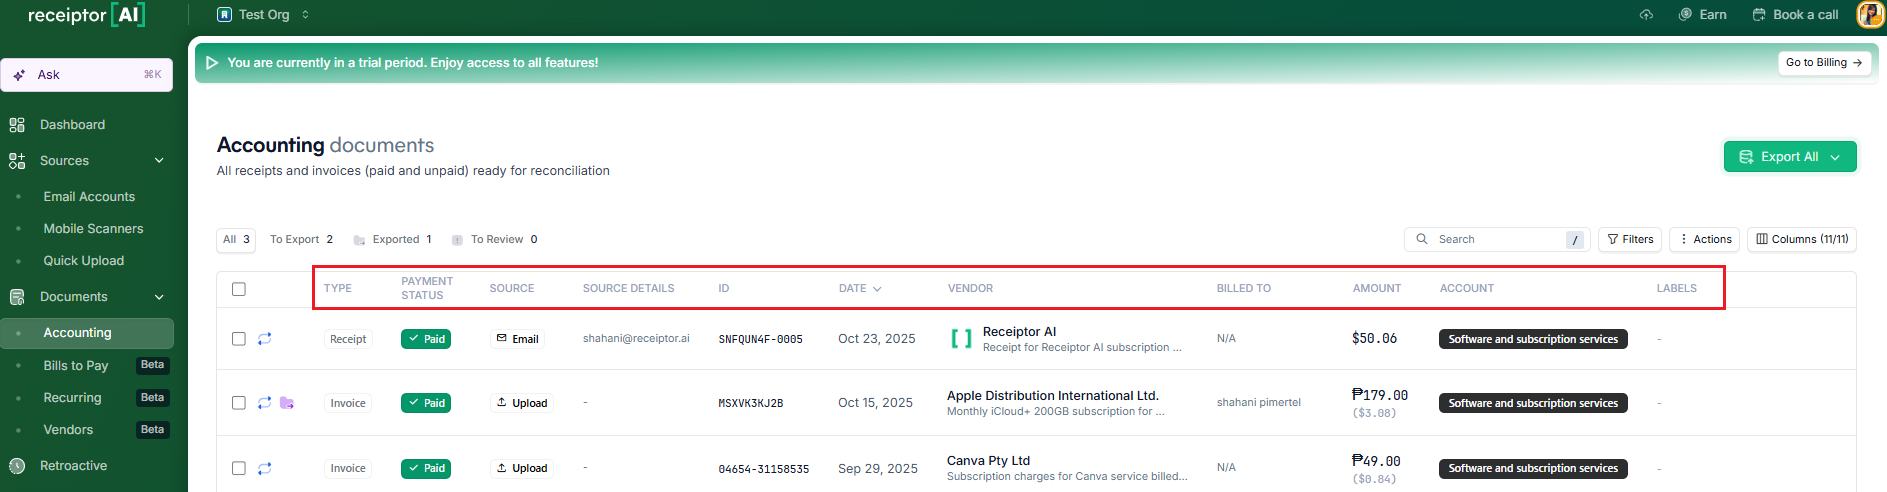The image size is (1887, 492).
Task: Click the Receiptor AI vendor logo
Action: click(961, 339)
